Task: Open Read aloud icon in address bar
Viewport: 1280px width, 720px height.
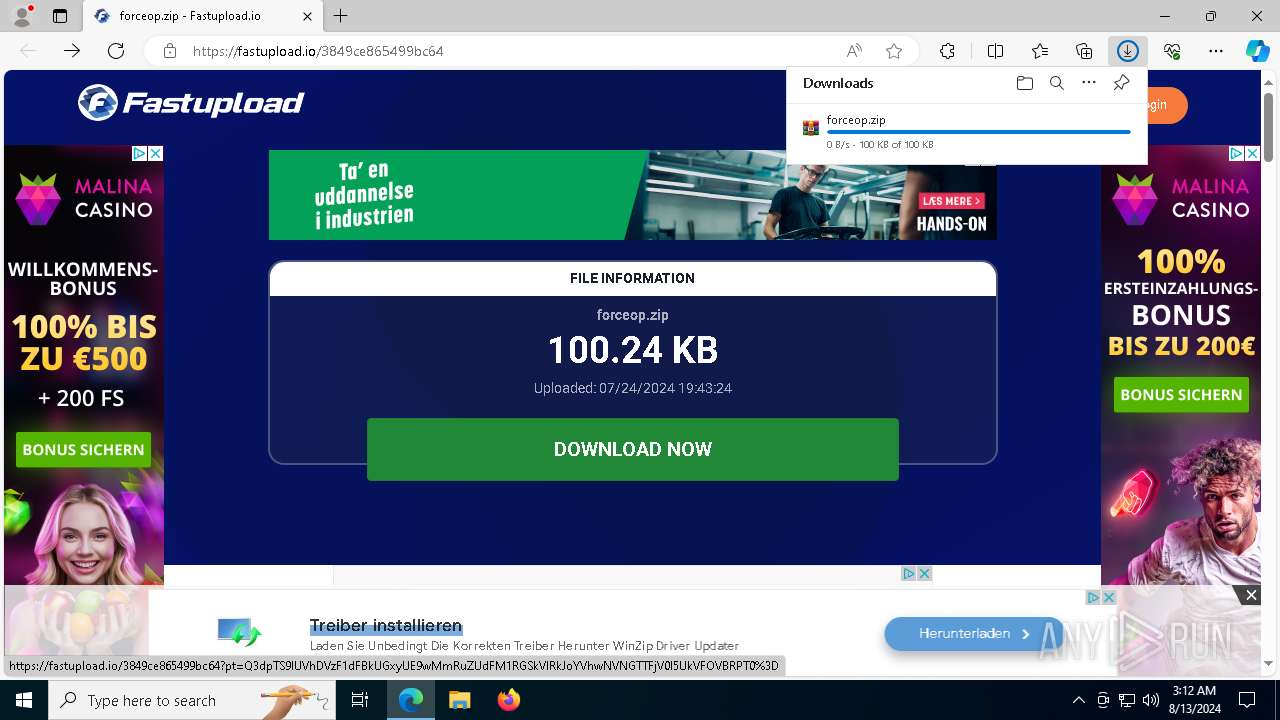Action: tap(854, 51)
